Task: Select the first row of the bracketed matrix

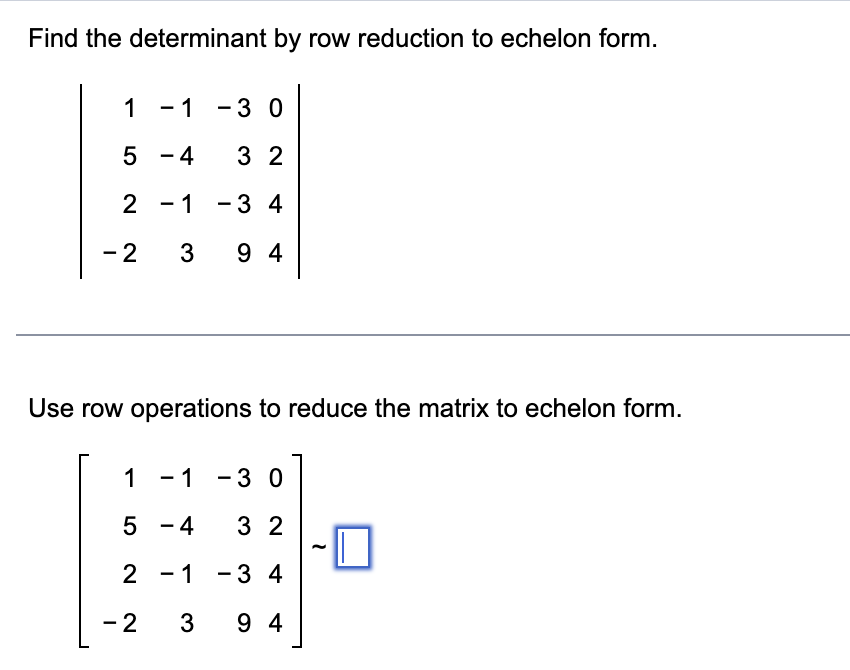Action: click(x=200, y=479)
